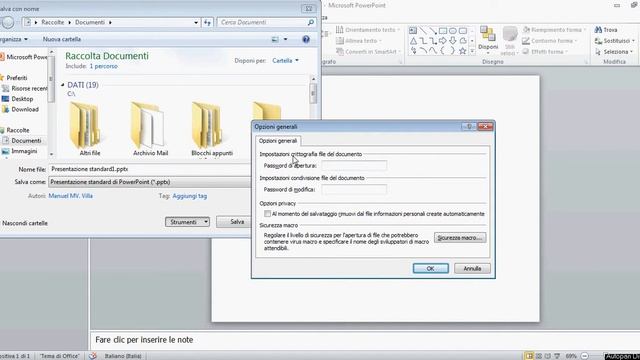640x360 pixels.
Task: Click the help button in Opzioni generali
Action: pyautogui.click(x=469, y=127)
